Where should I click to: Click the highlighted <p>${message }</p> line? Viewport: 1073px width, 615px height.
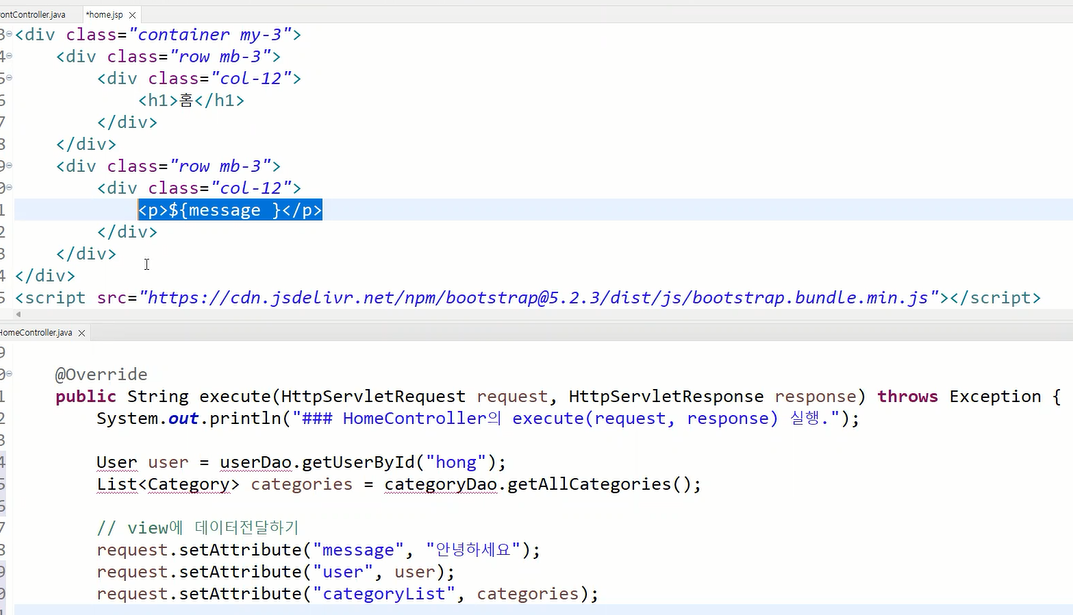(x=230, y=210)
